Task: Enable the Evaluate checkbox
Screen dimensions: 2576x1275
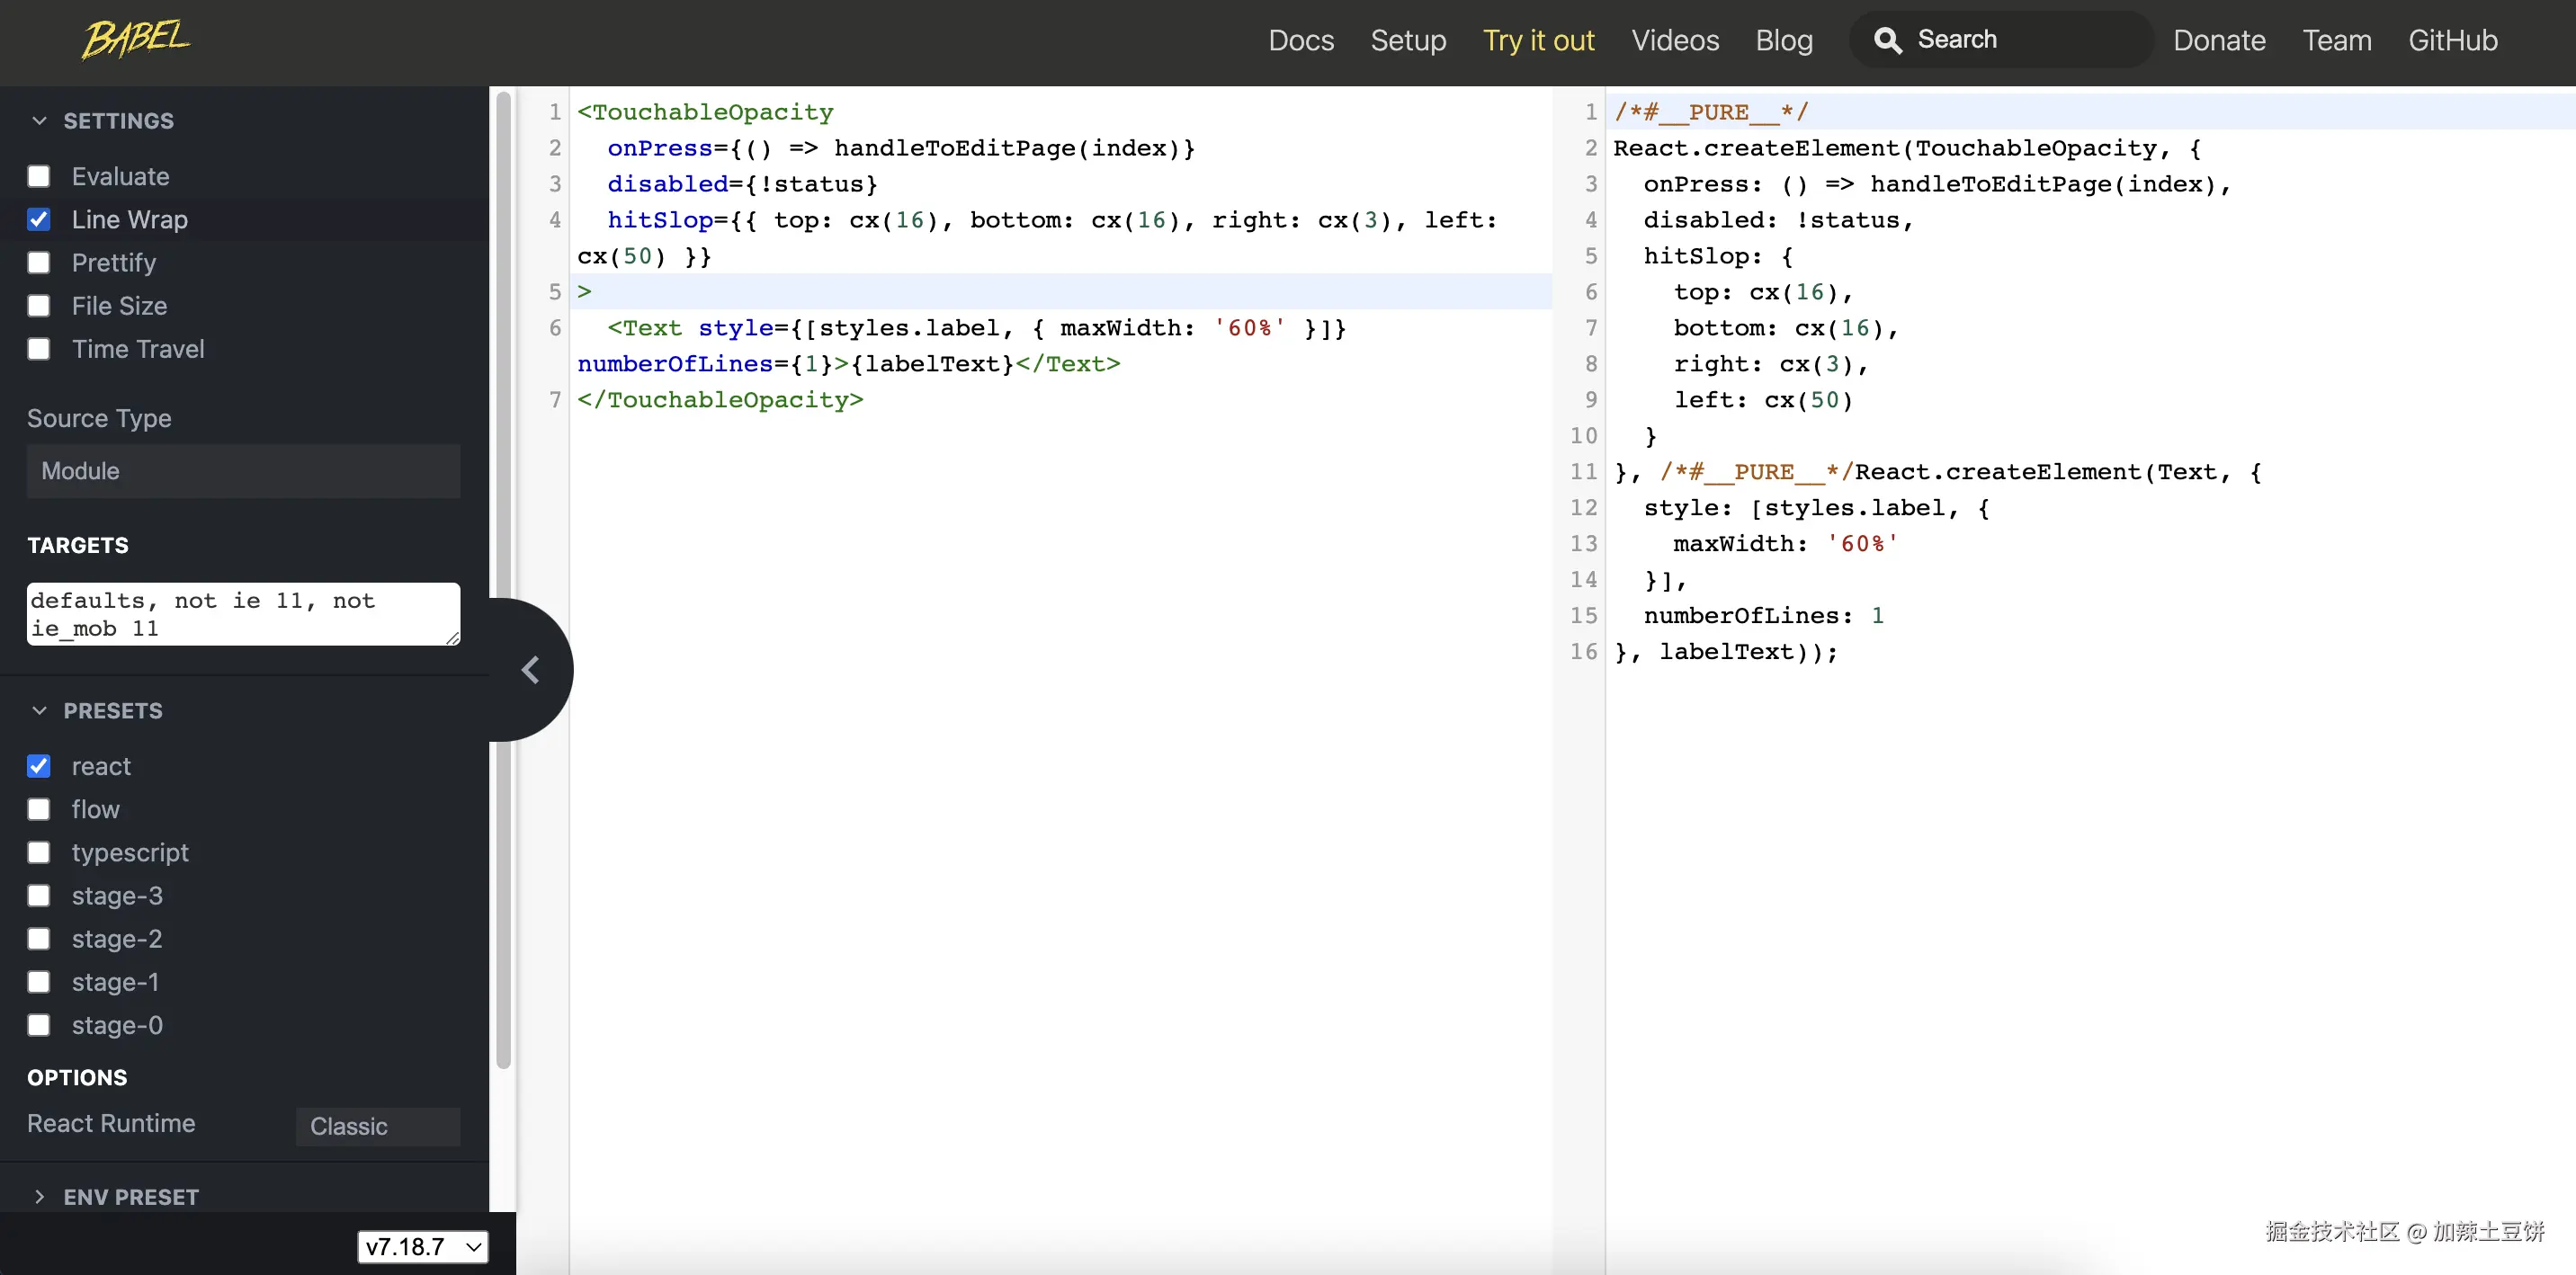Action: [x=39, y=177]
